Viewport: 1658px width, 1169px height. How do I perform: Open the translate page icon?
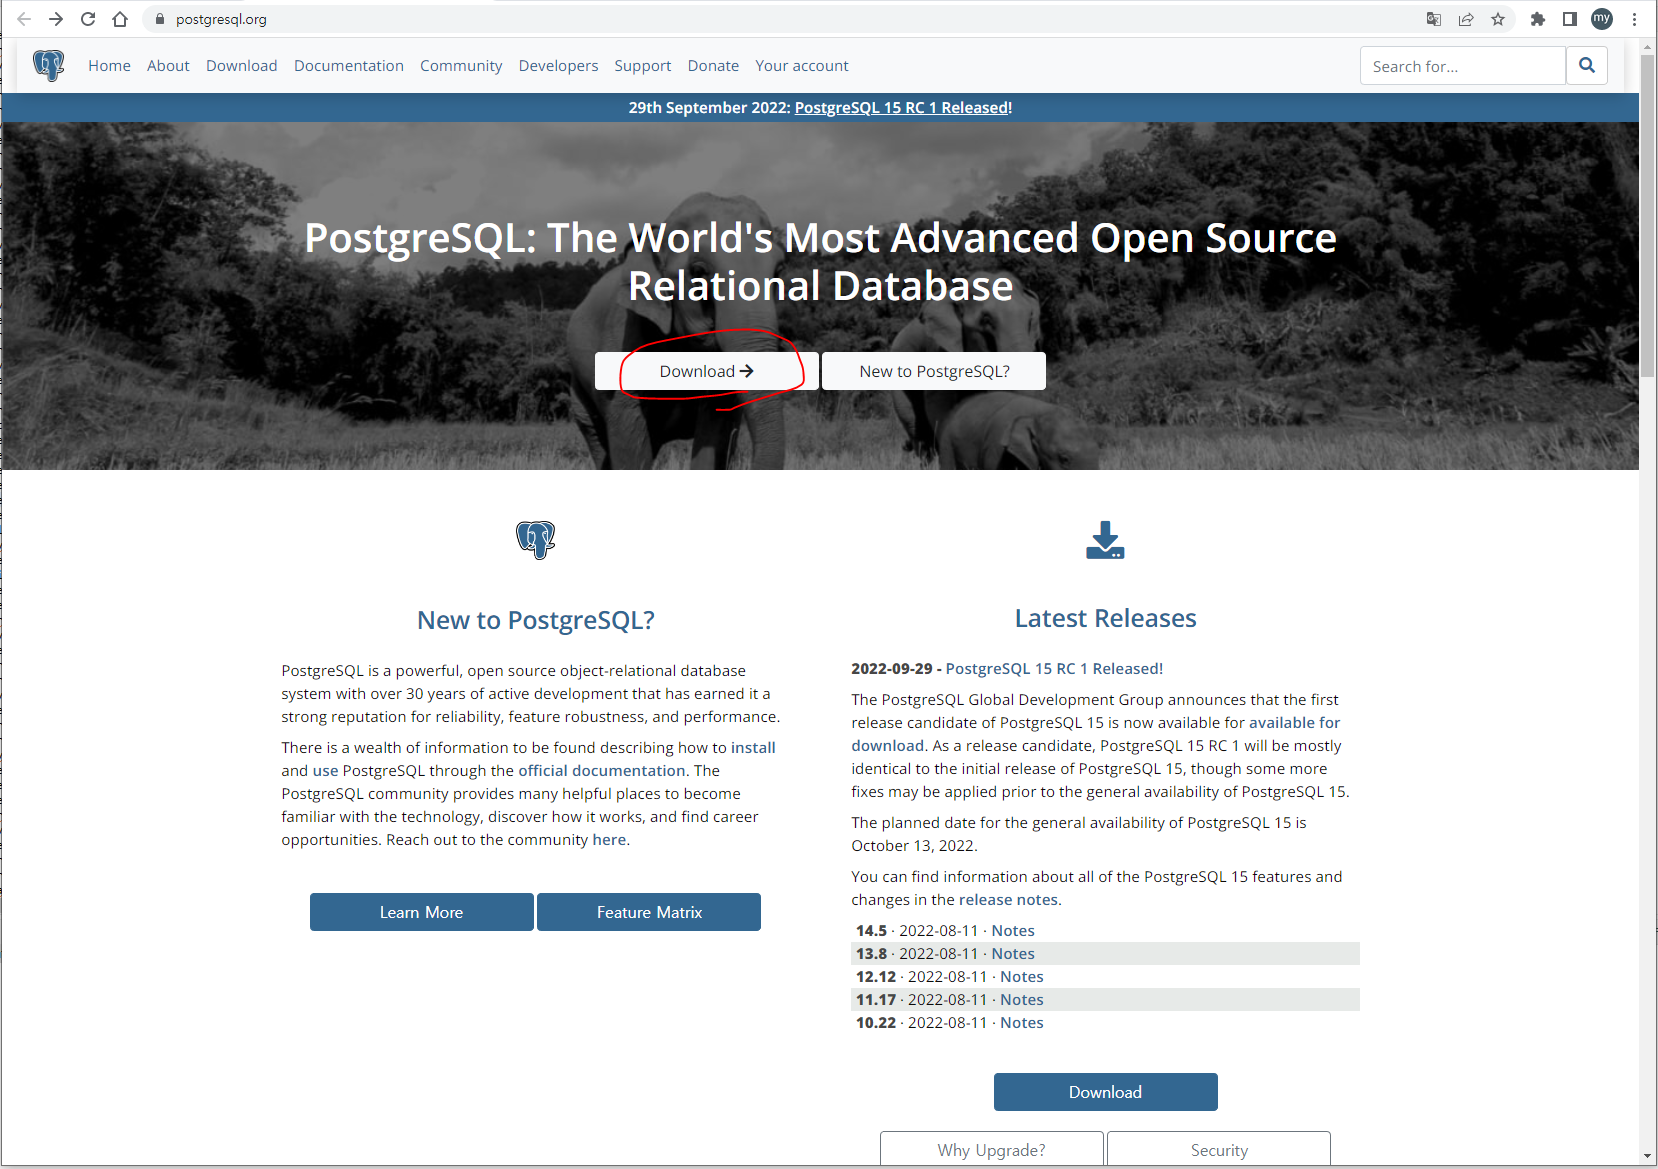click(1434, 19)
